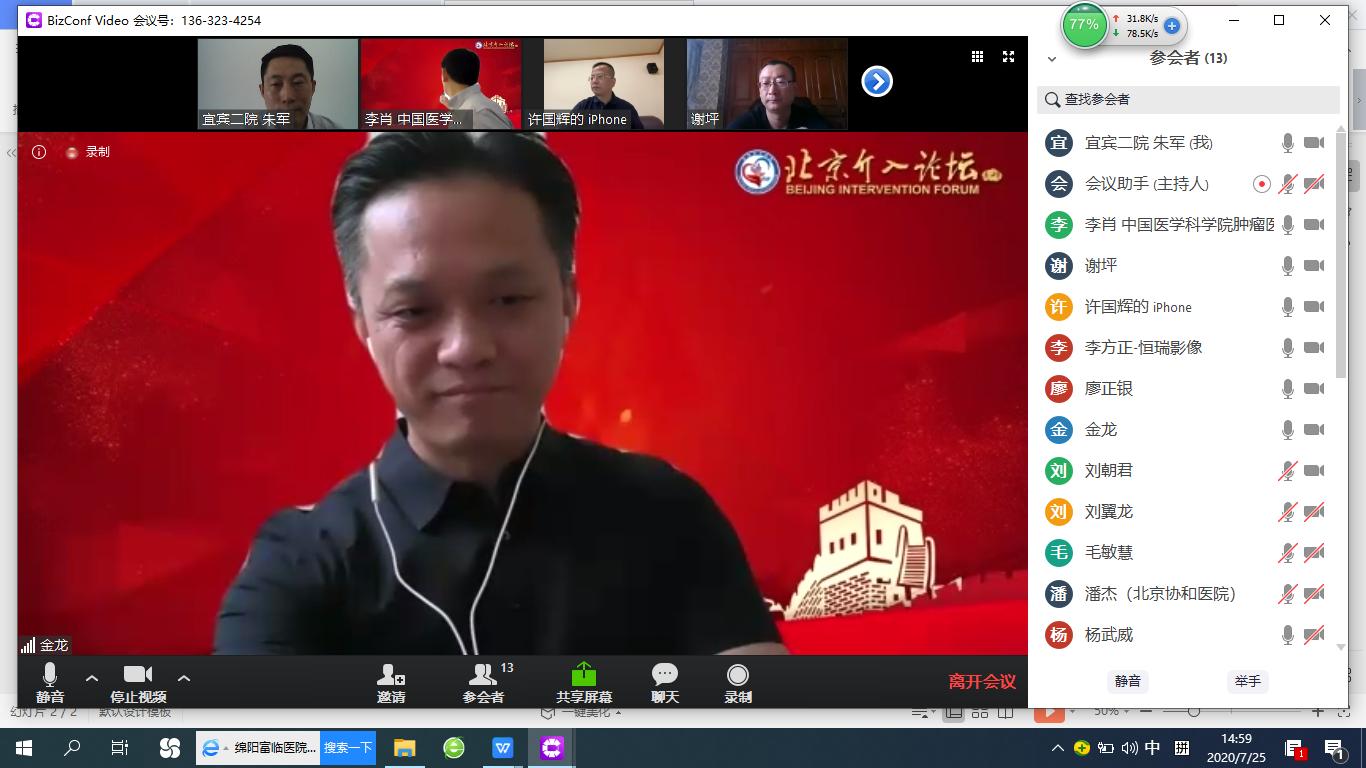Show meeting info via the circled i icon
Viewport: 1366px width, 768px height.
[x=39, y=152]
